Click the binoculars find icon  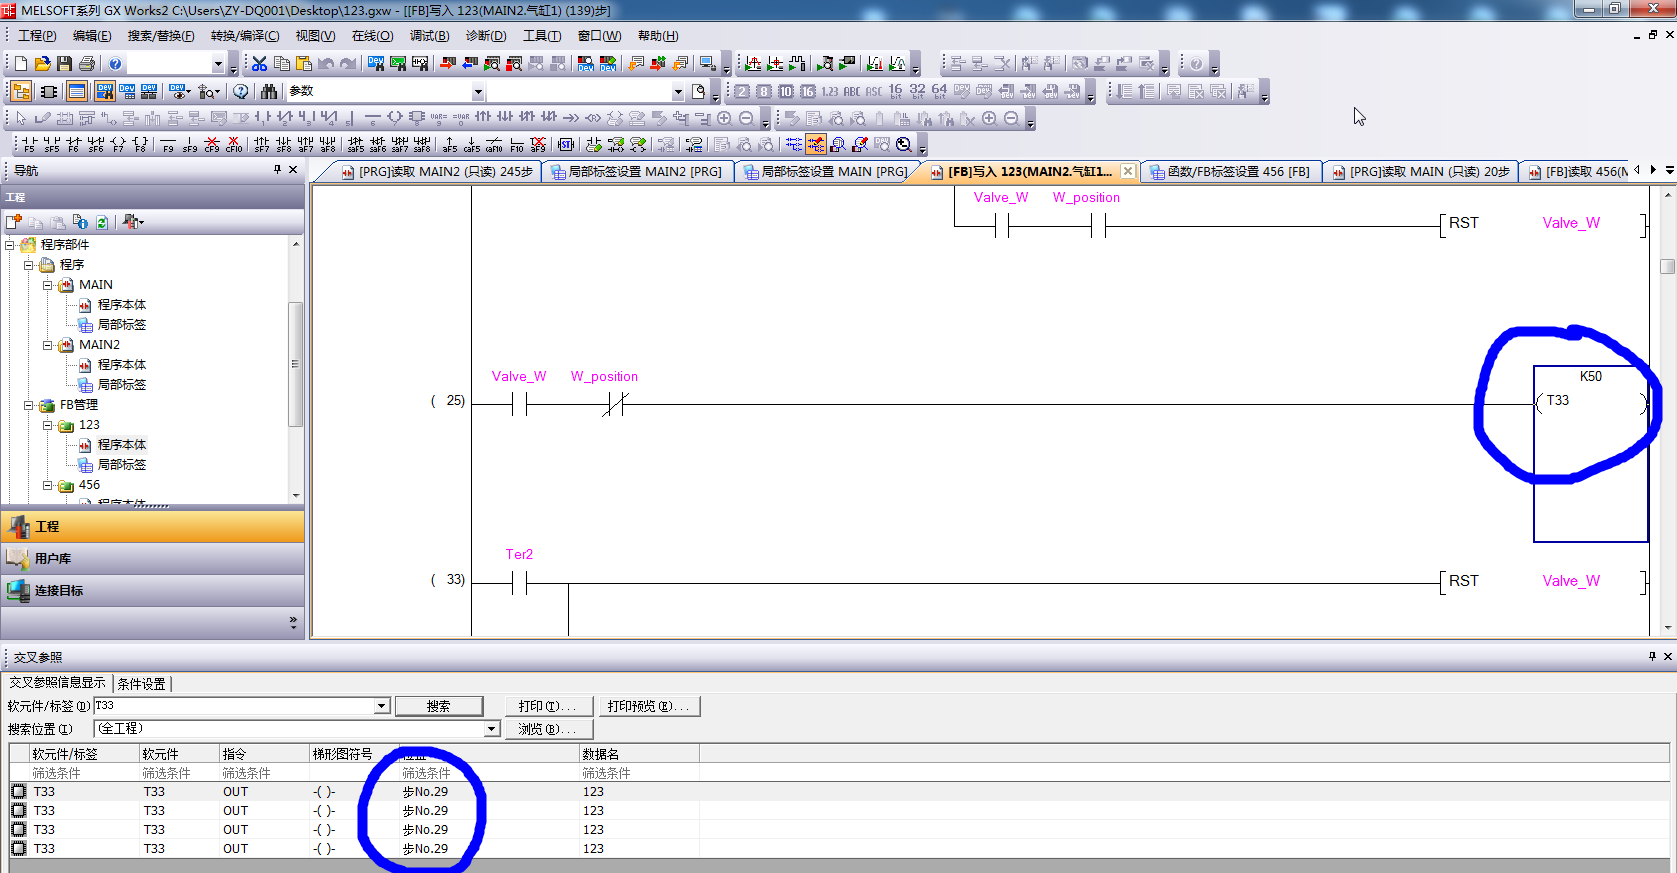(x=269, y=92)
